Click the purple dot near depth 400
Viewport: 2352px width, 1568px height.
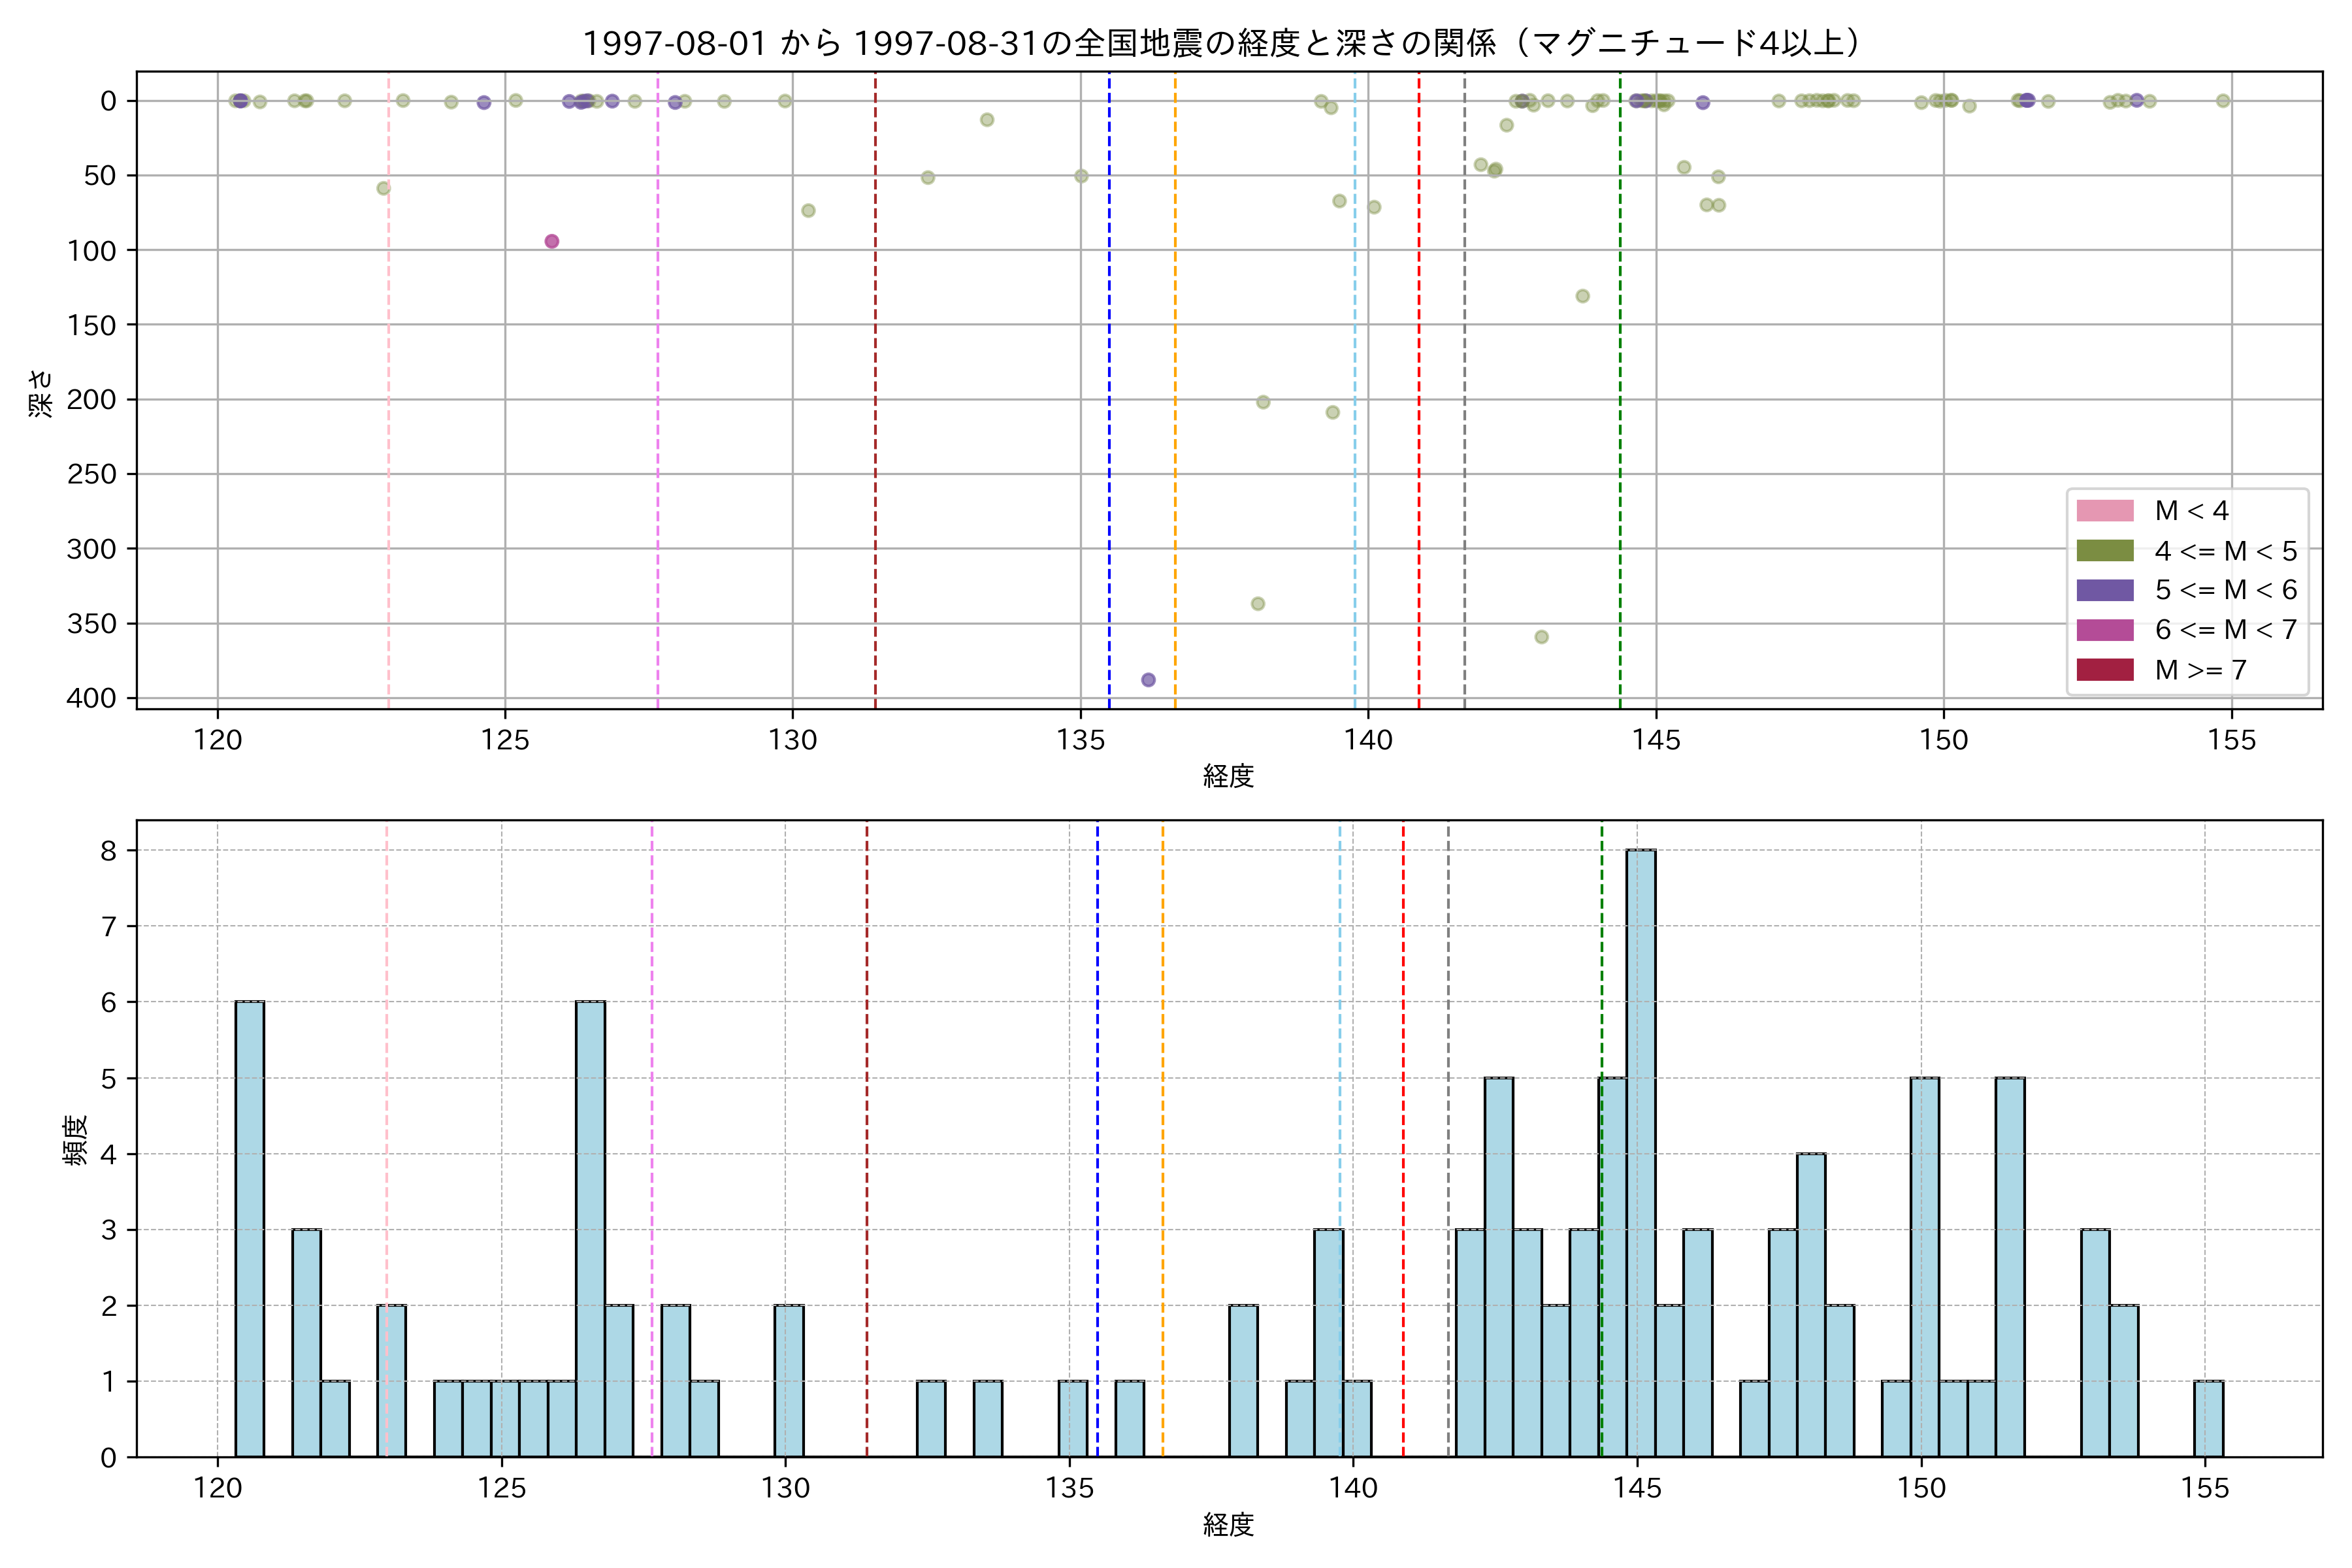tap(1148, 680)
